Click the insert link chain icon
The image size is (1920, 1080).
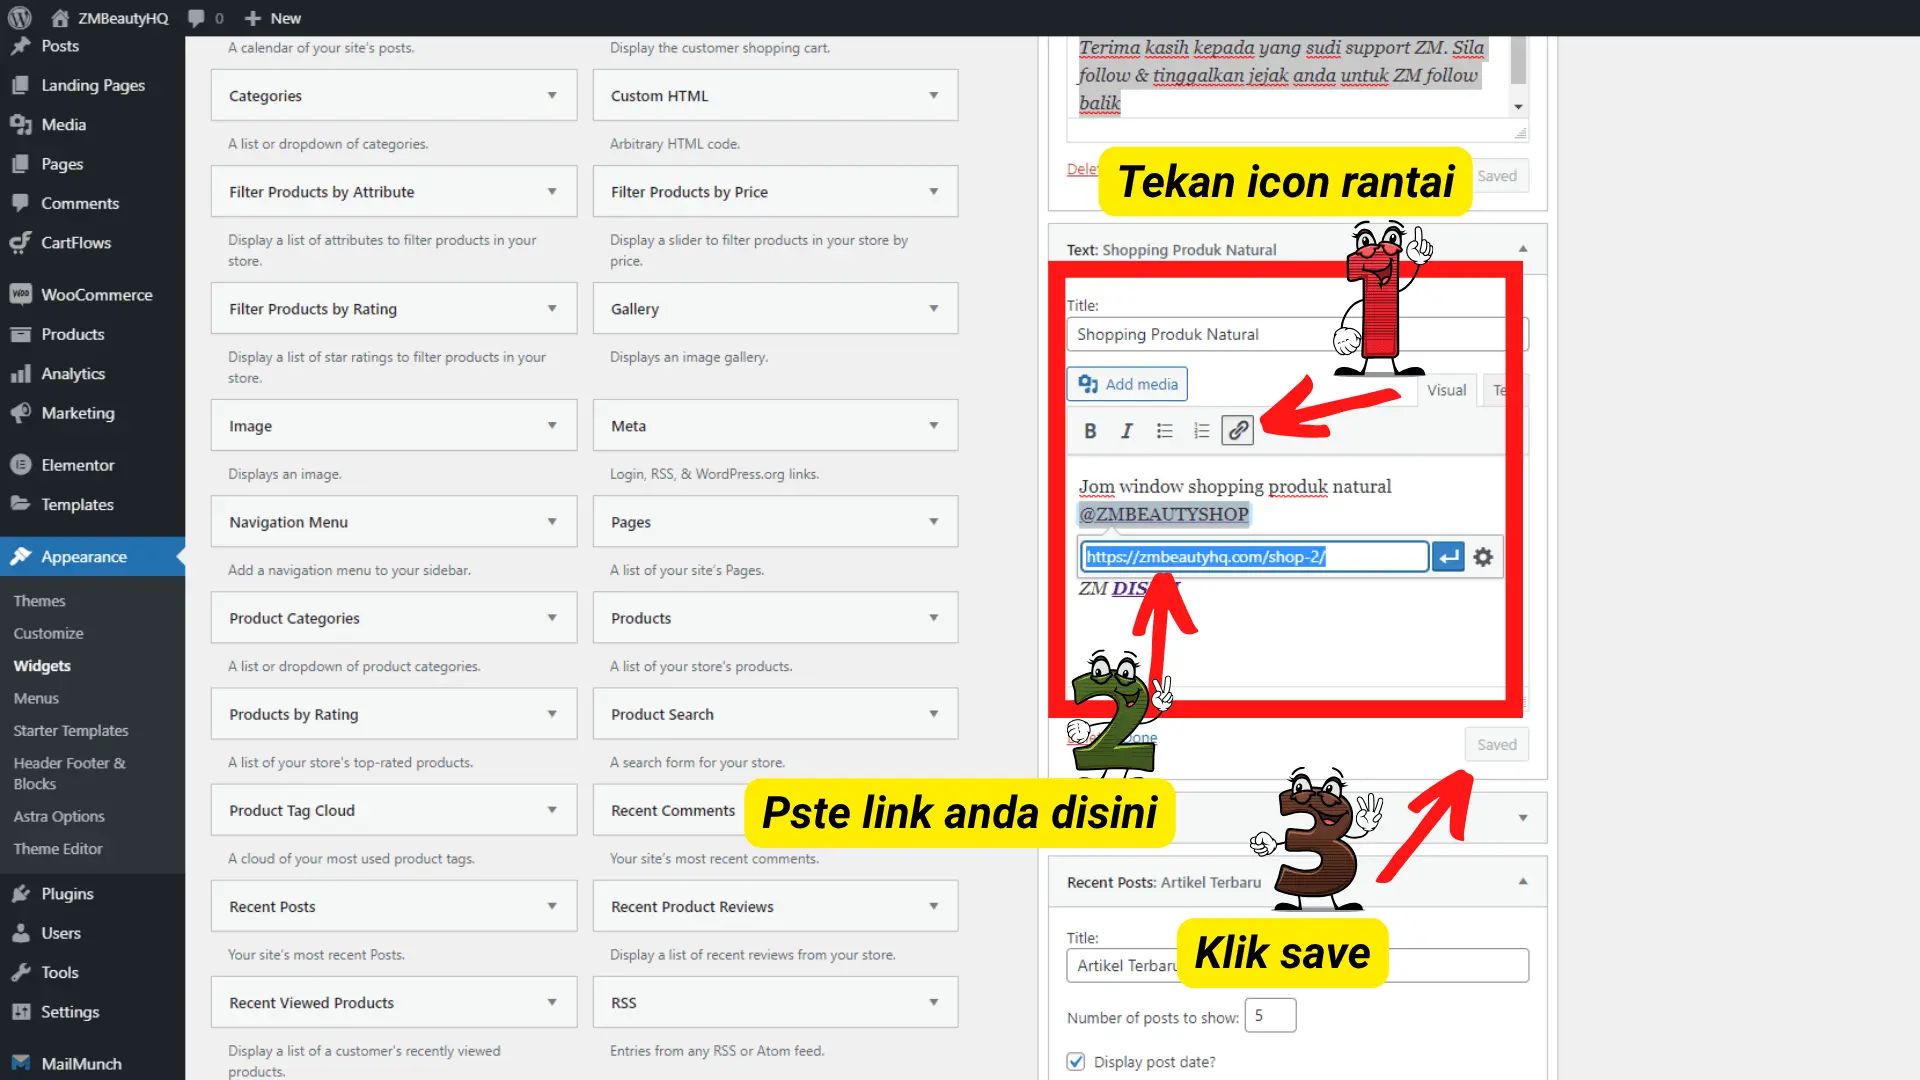click(x=1238, y=430)
